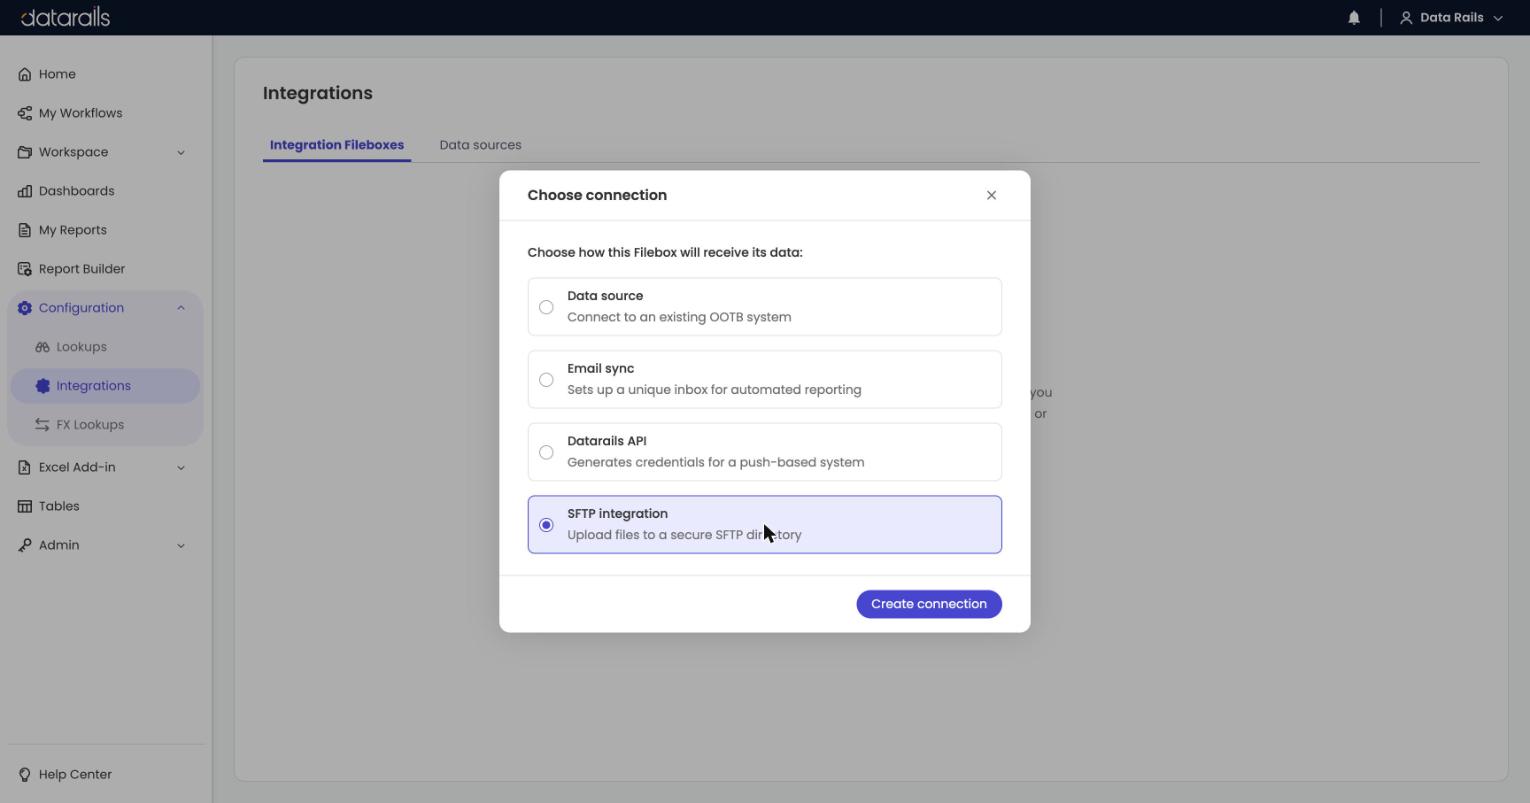
Task: Click the Admin key icon
Action: tap(25, 545)
